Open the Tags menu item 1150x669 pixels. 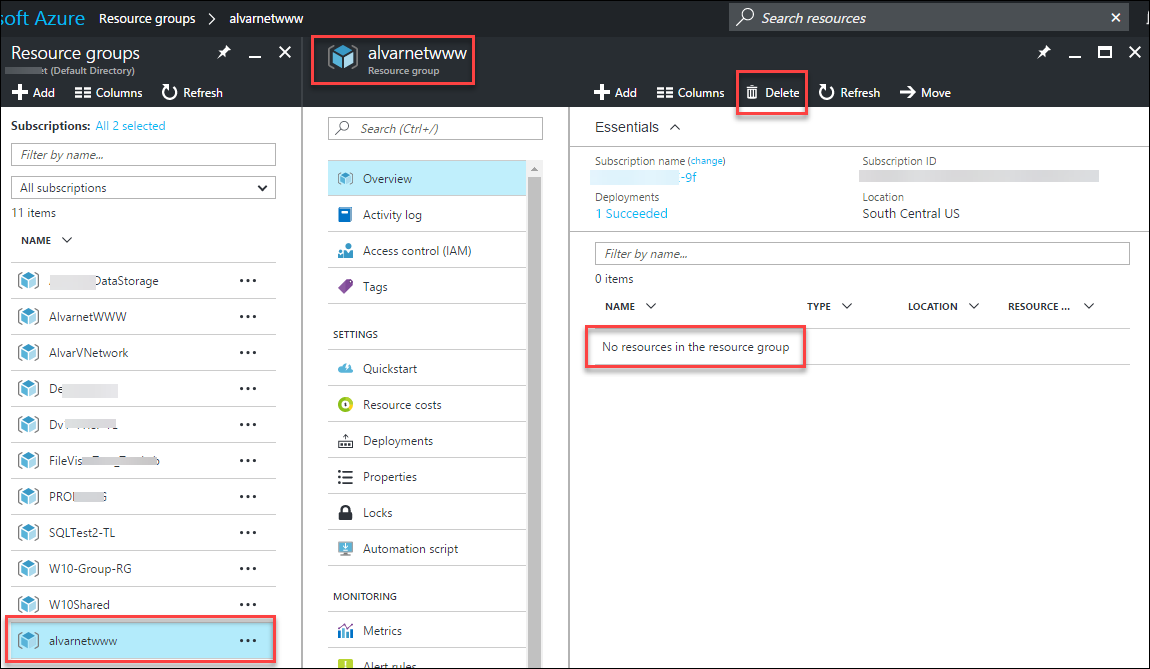[x=427, y=286]
